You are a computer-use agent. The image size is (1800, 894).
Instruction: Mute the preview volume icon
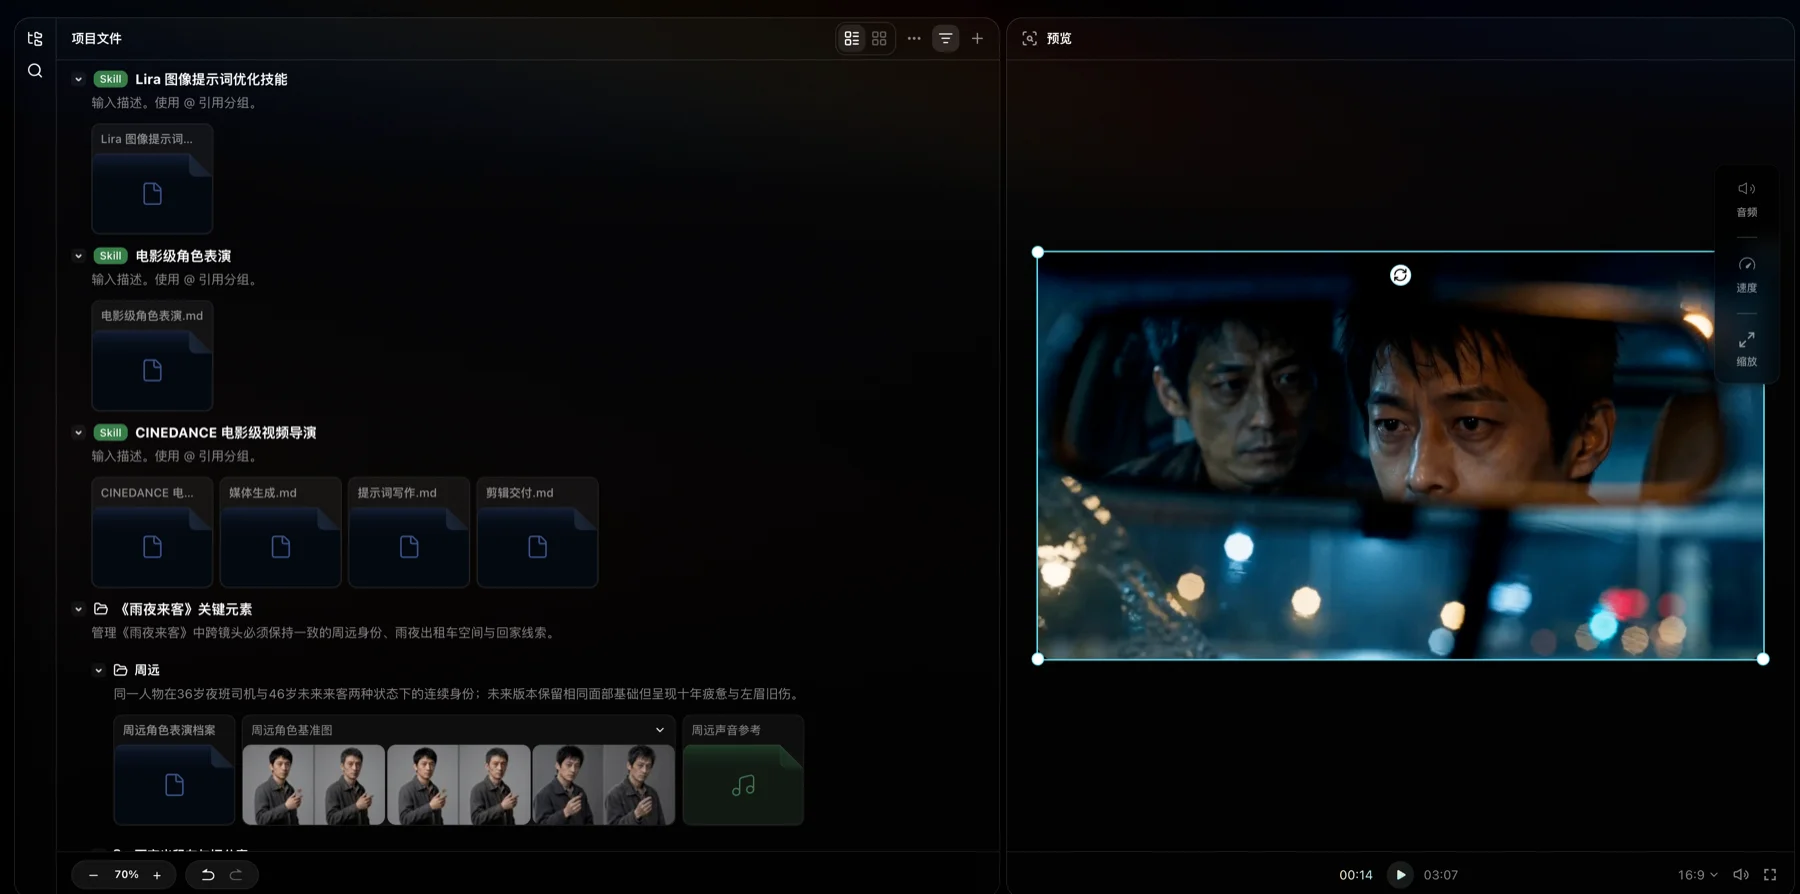[x=1741, y=875]
